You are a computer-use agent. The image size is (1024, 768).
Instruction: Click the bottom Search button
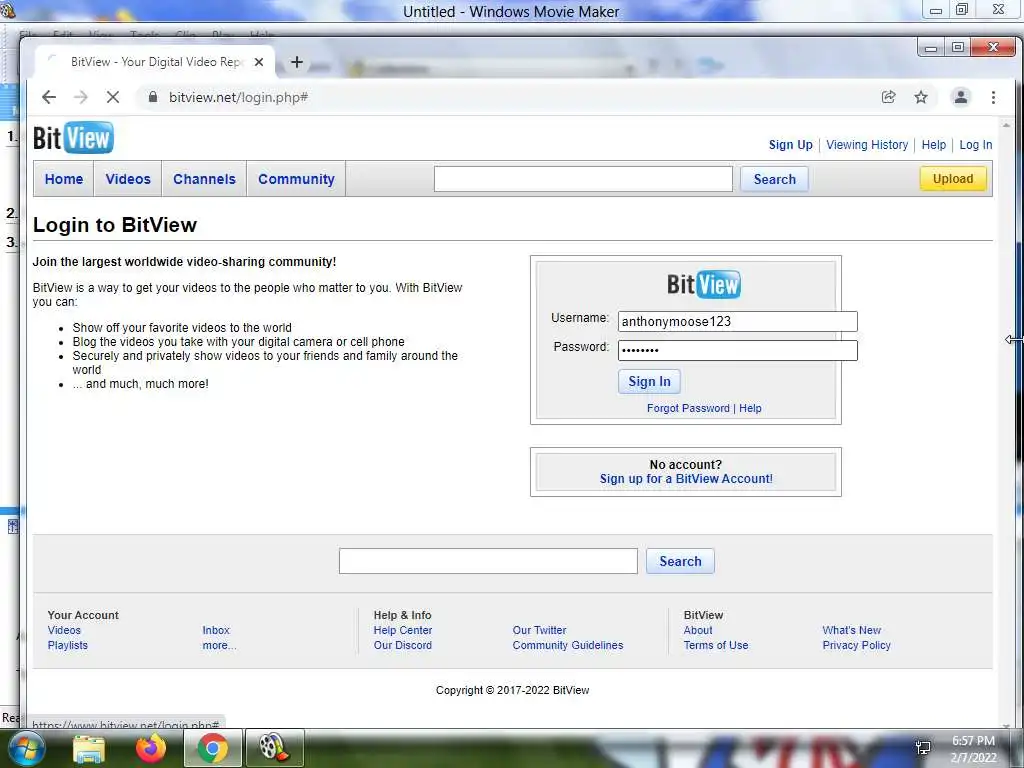click(680, 562)
